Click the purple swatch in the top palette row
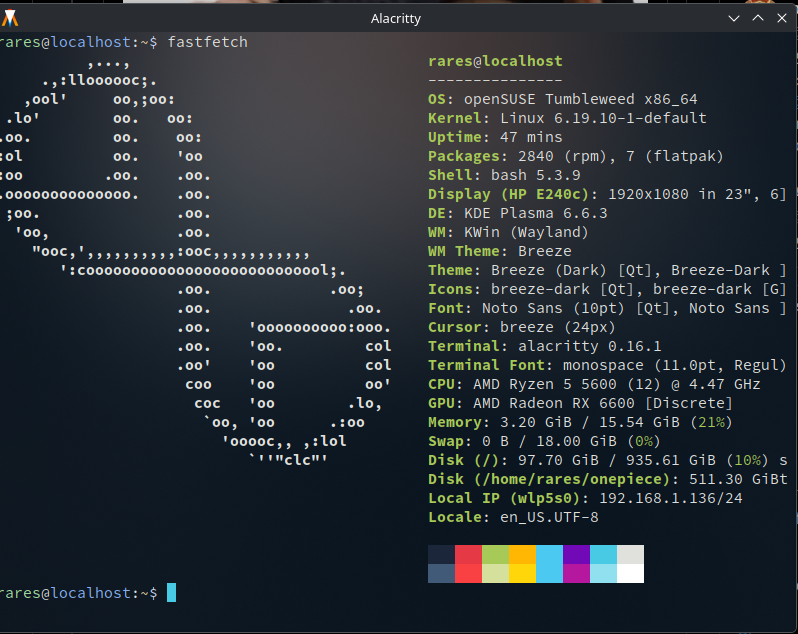The height and width of the screenshot is (634, 798). pyautogui.click(x=576, y=555)
